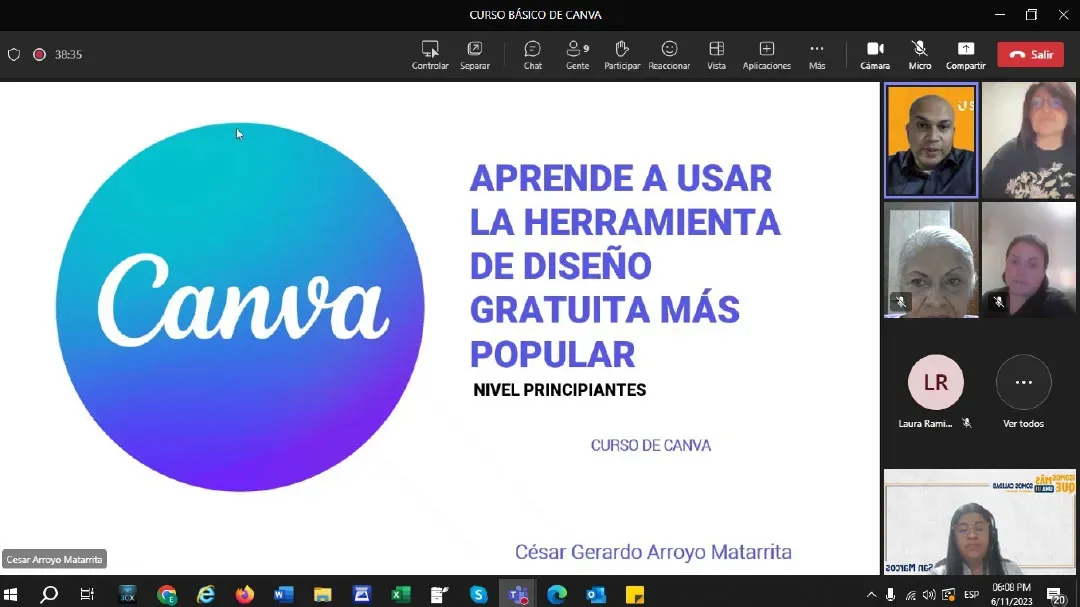Launch Internet Explorer from the taskbar
The width and height of the screenshot is (1080, 607).
[x=205, y=594]
